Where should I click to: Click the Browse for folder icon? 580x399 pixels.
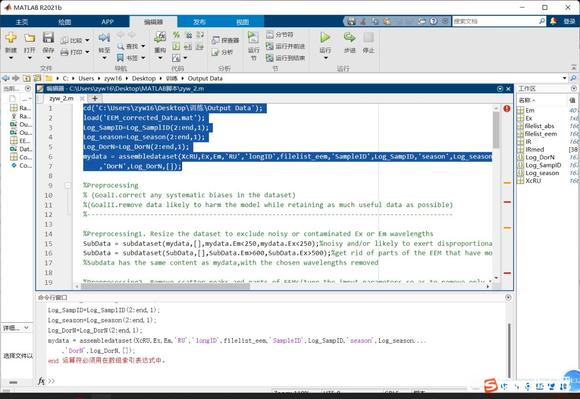point(37,78)
